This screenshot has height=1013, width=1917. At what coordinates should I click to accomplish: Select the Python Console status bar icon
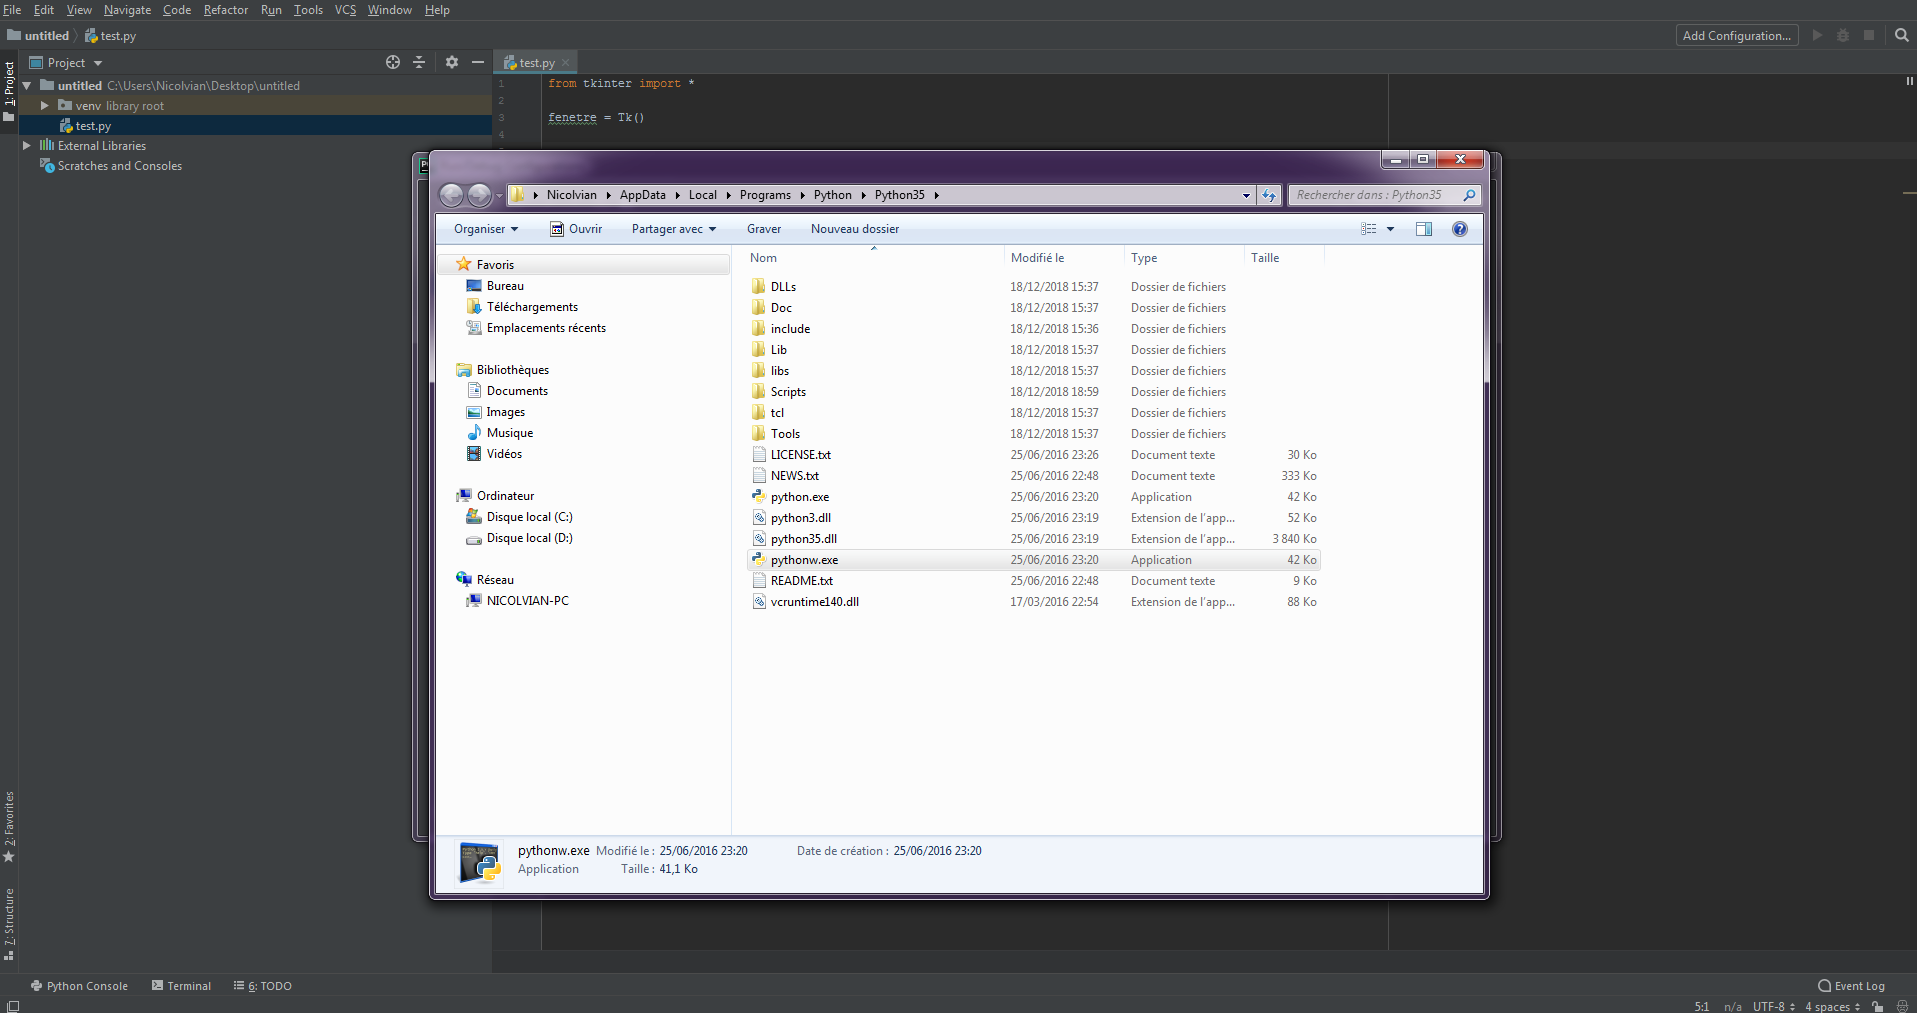80,985
